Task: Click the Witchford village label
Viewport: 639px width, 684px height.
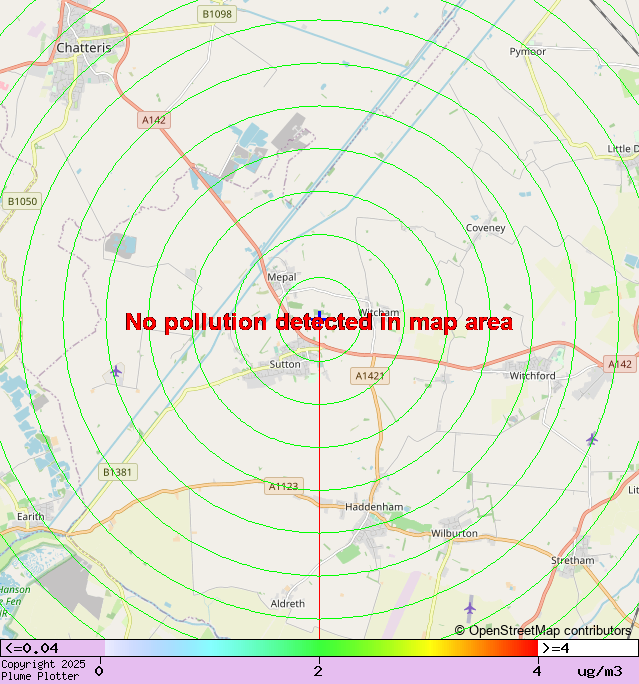Action: click(533, 376)
